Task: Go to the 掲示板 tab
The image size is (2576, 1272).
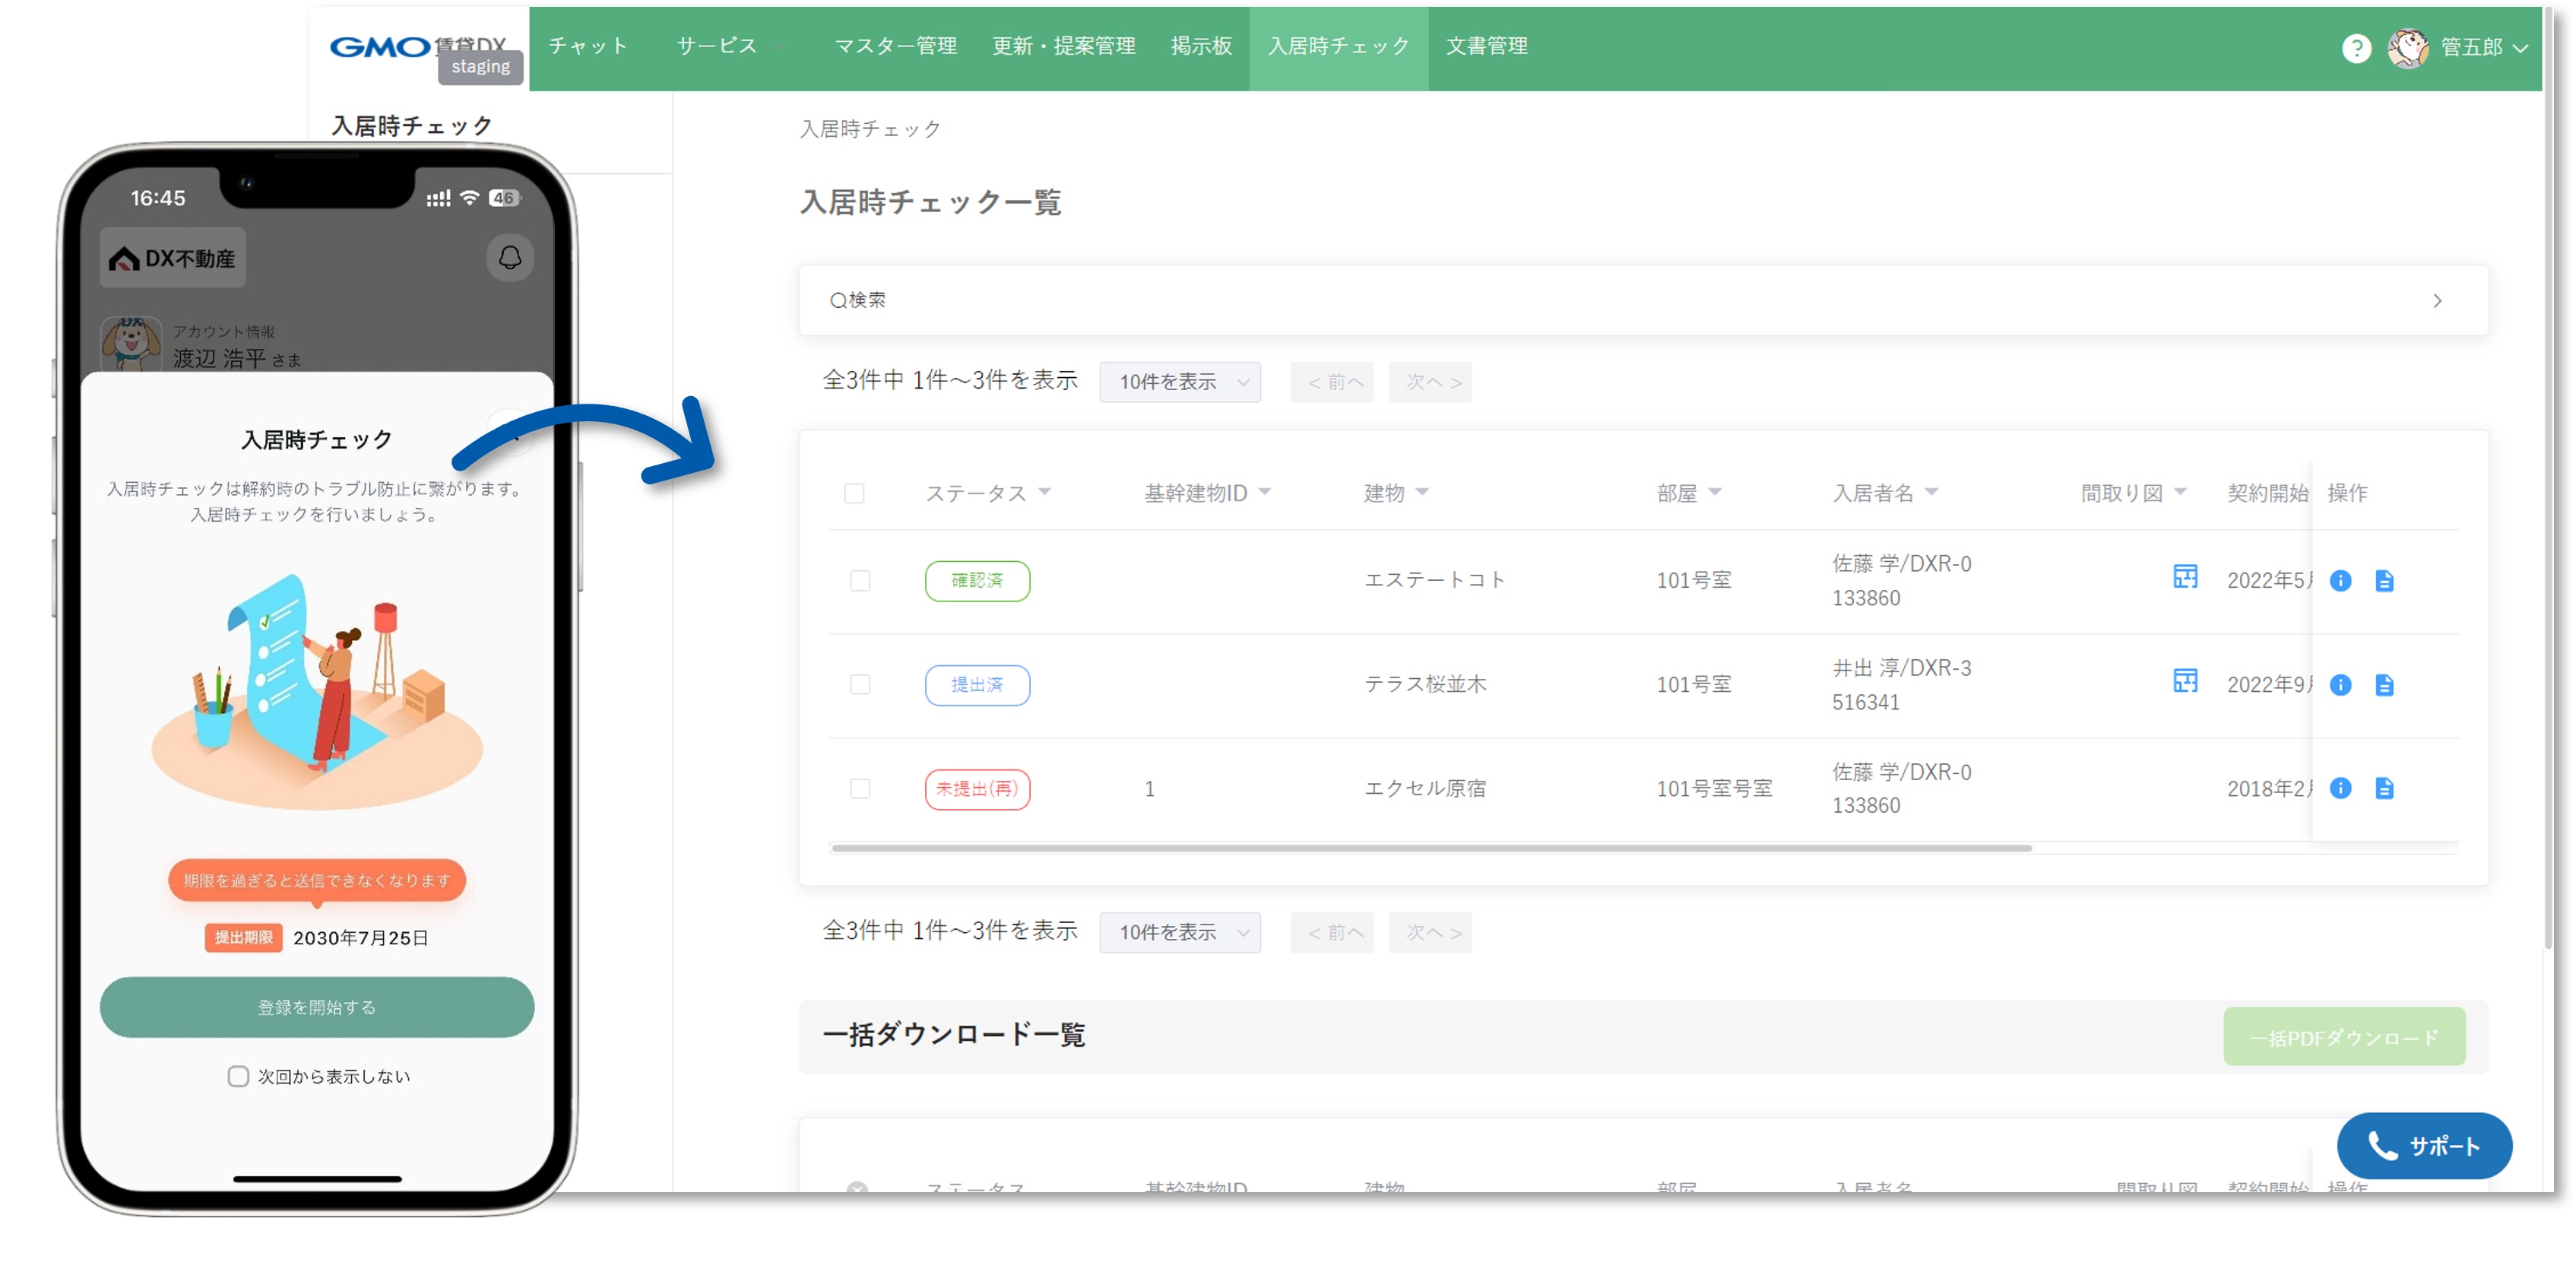Action: click(x=1201, y=46)
